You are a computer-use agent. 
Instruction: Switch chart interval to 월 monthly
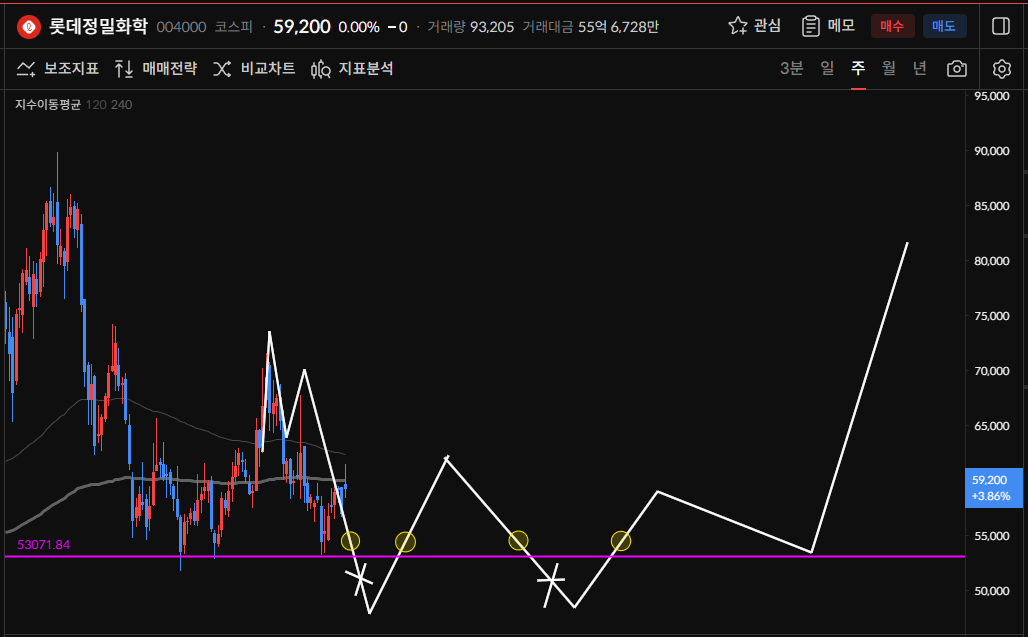(x=889, y=68)
